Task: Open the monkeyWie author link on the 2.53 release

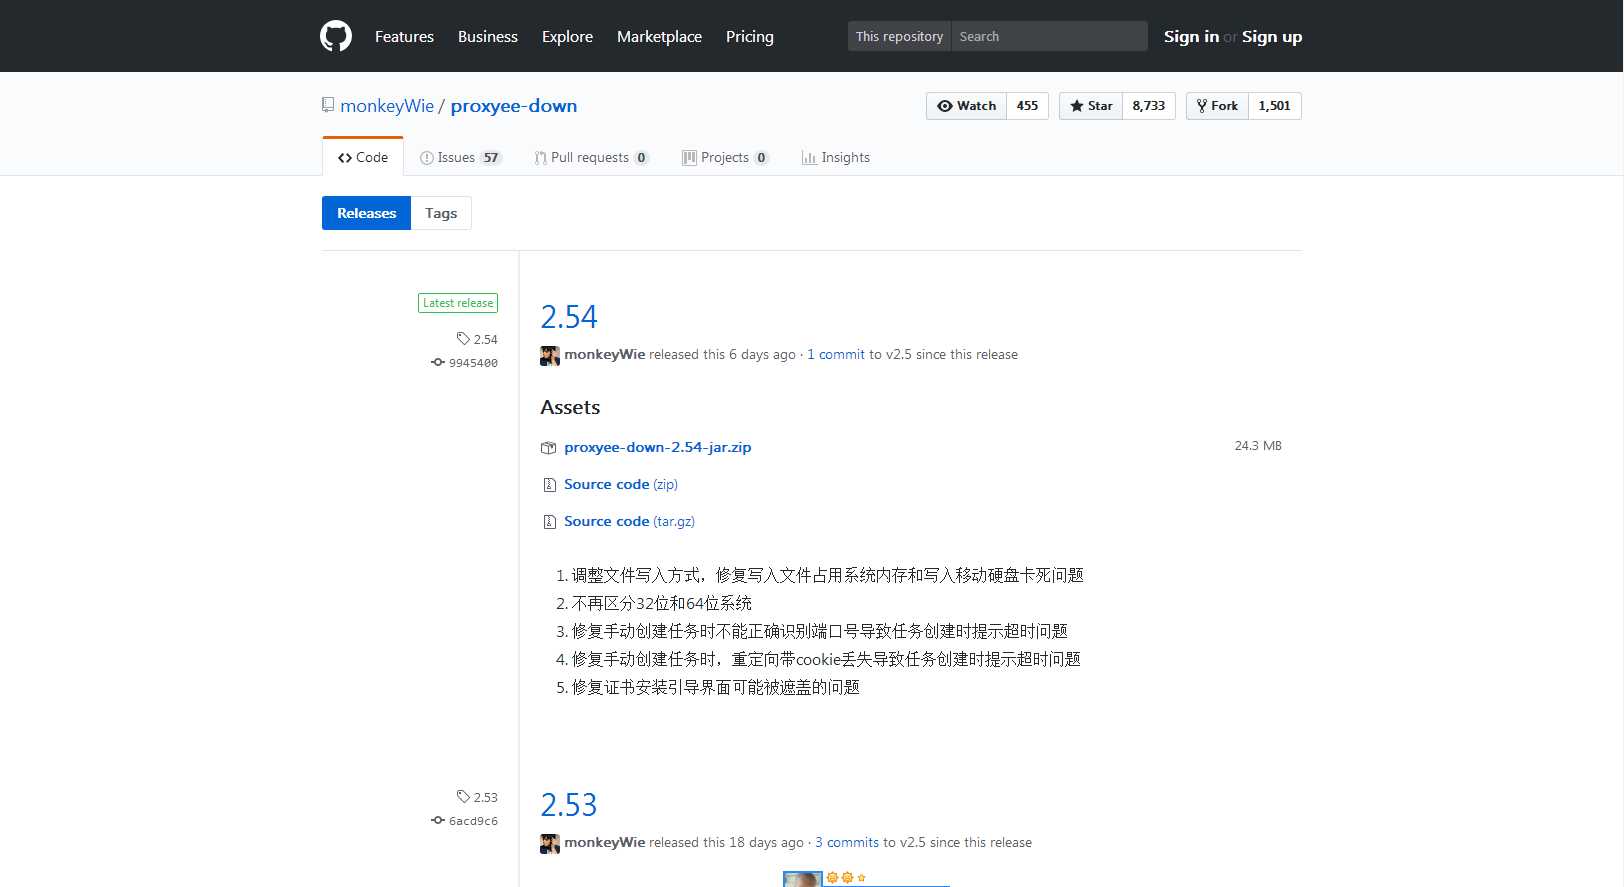Action: tap(604, 842)
